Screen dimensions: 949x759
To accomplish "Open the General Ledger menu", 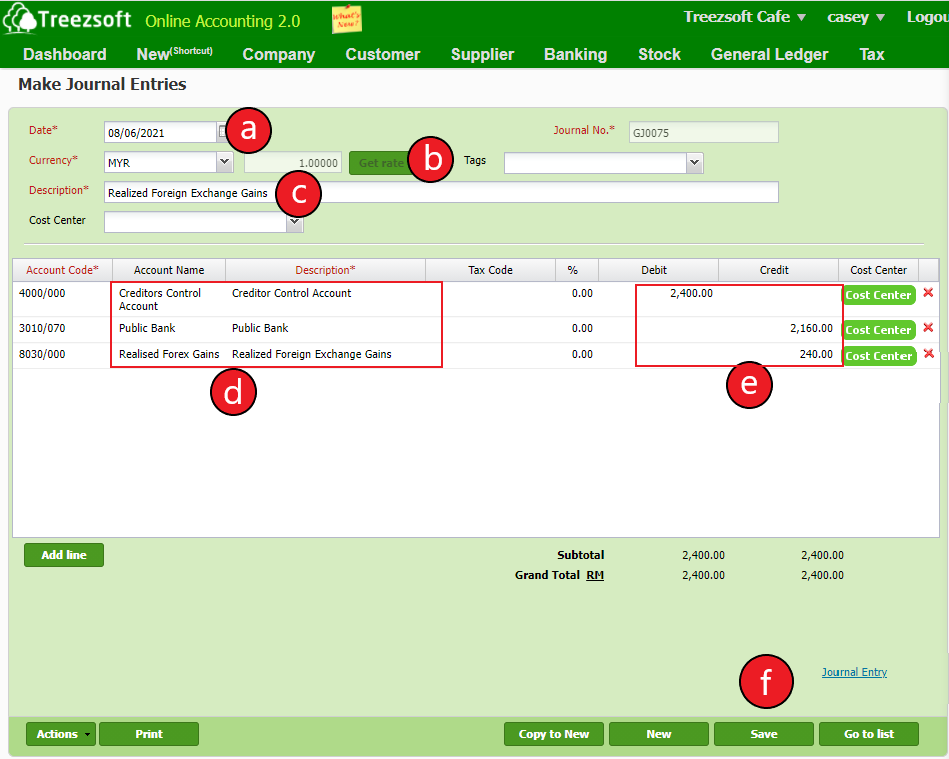I will [x=769, y=54].
